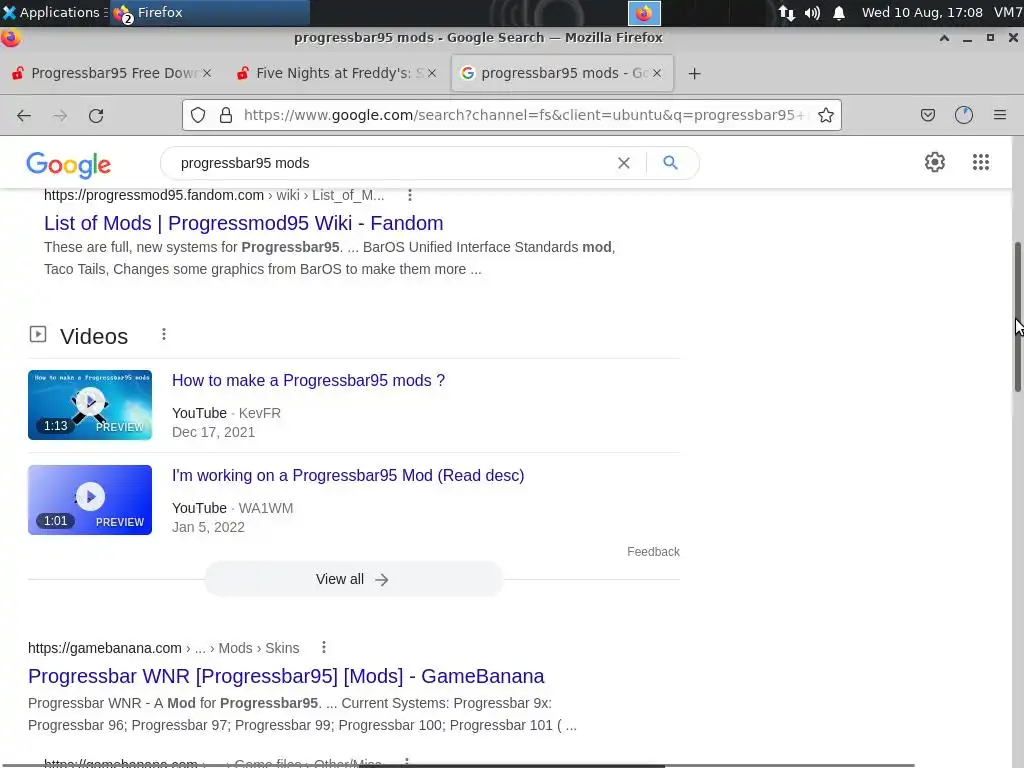
Task: Open tracking protection shield icon
Action: point(198,116)
